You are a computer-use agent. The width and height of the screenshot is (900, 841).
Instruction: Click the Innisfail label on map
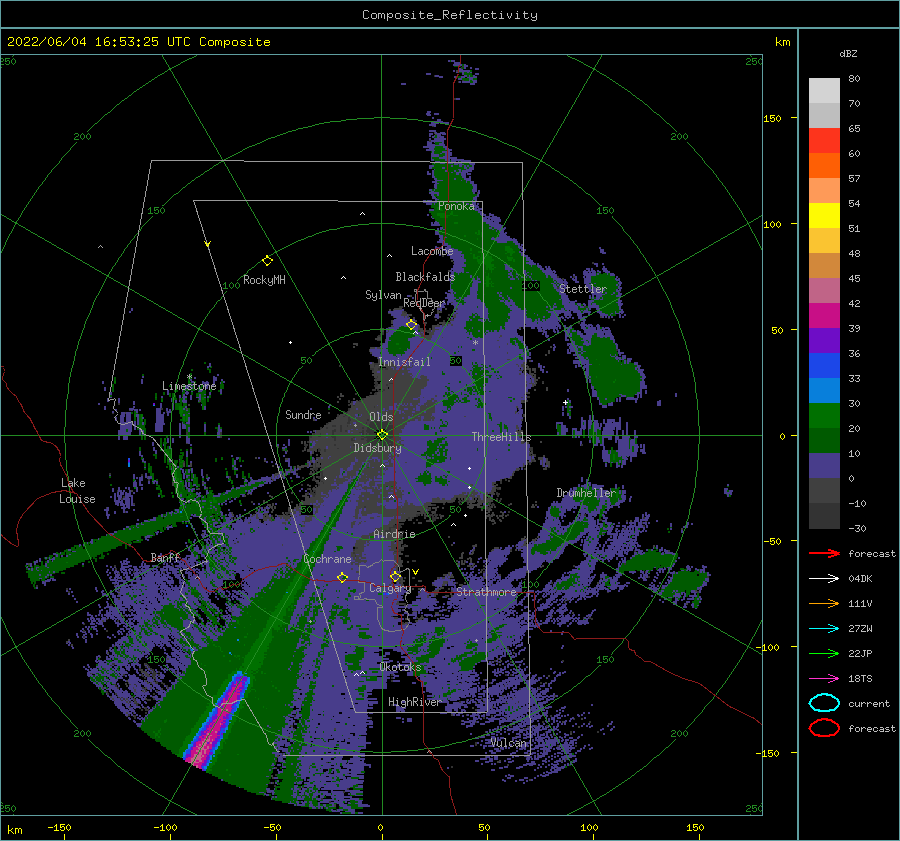click(x=404, y=362)
